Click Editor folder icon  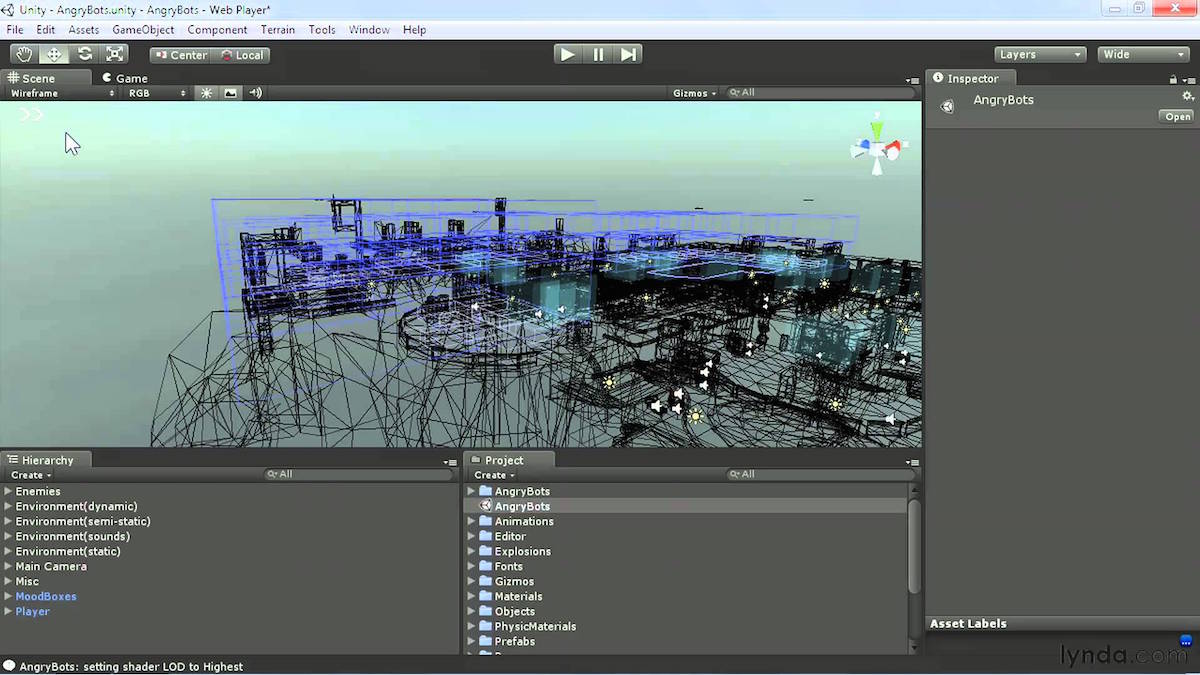486,536
